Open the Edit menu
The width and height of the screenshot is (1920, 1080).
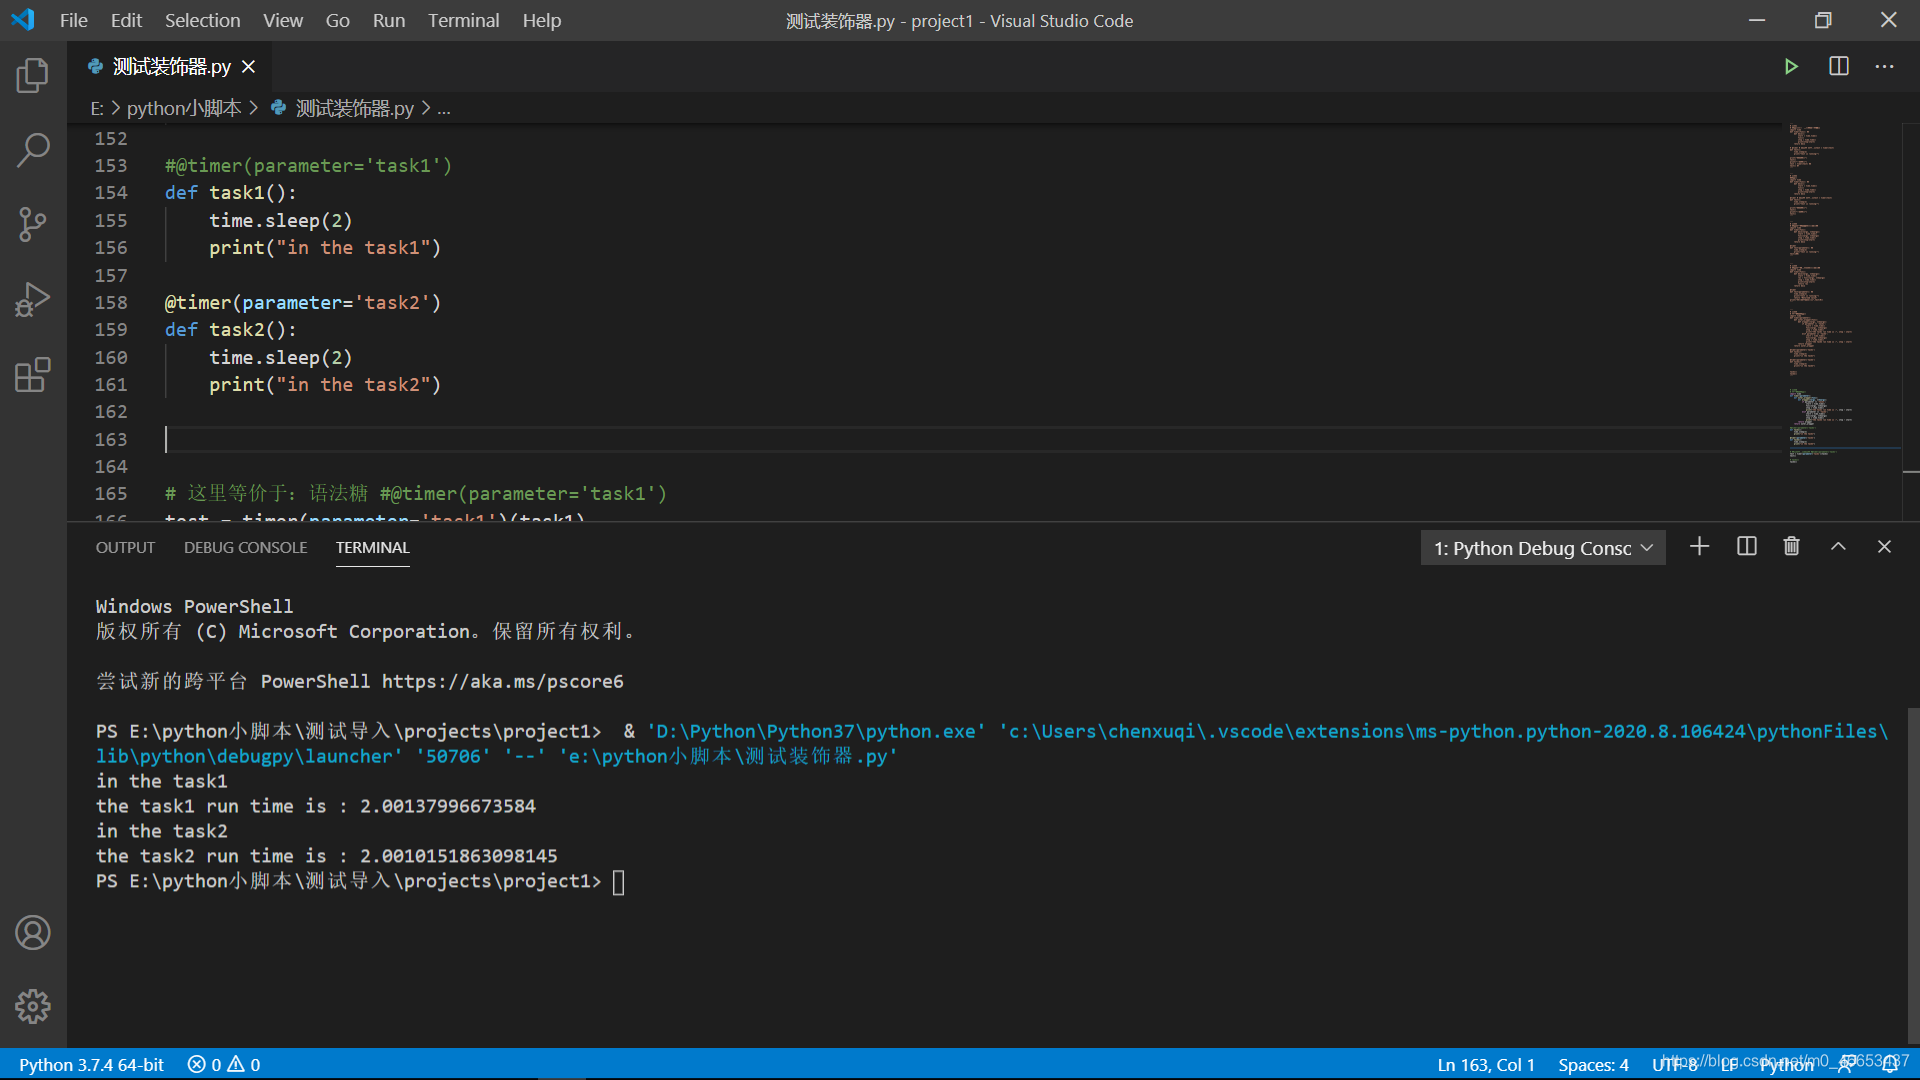pos(126,20)
